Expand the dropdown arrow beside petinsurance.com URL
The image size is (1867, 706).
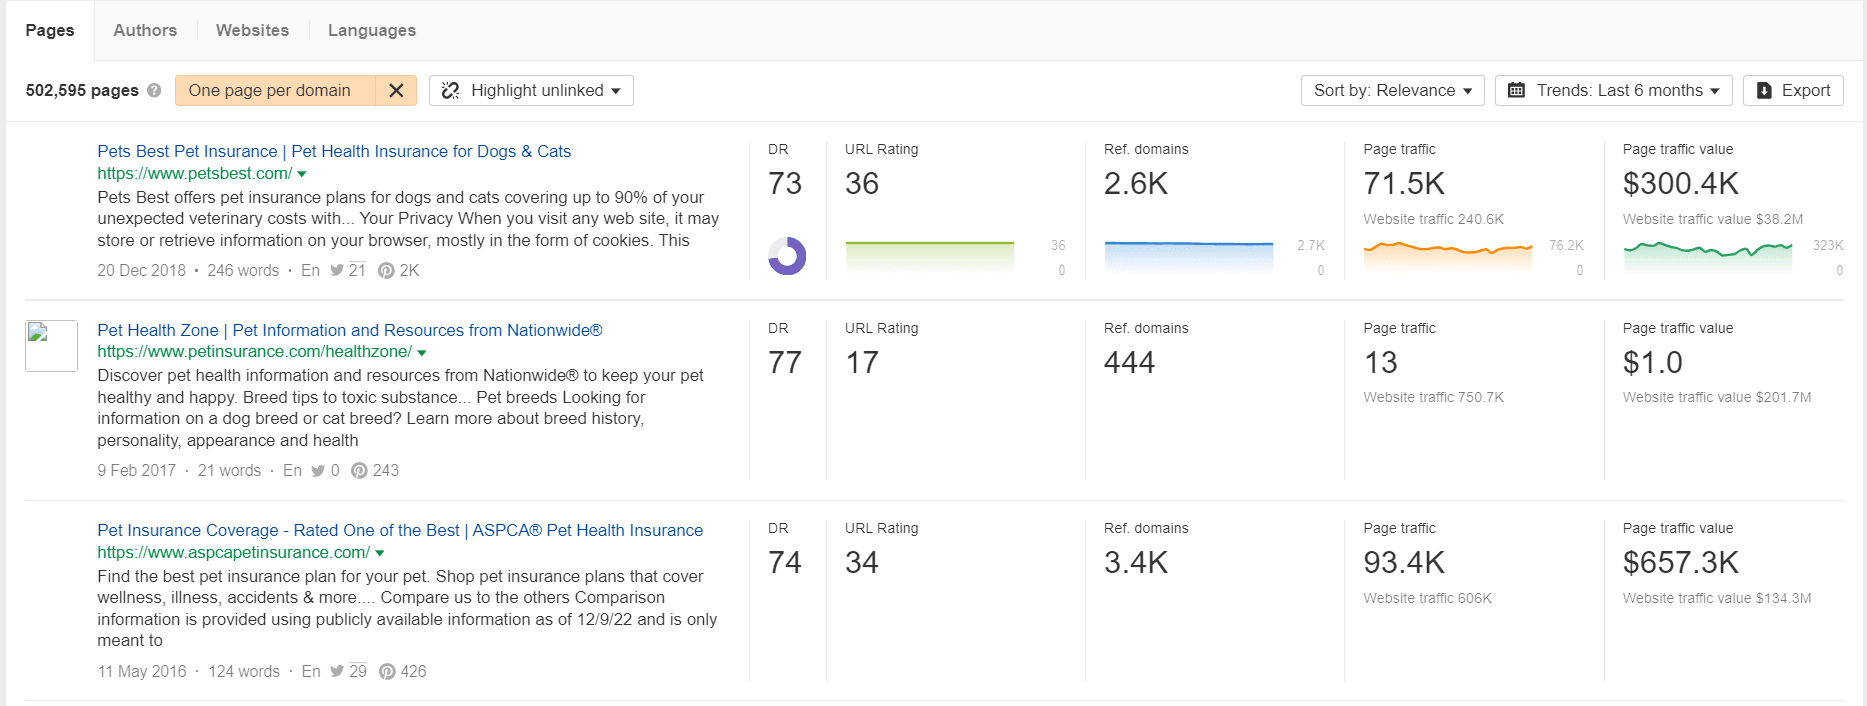point(421,352)
